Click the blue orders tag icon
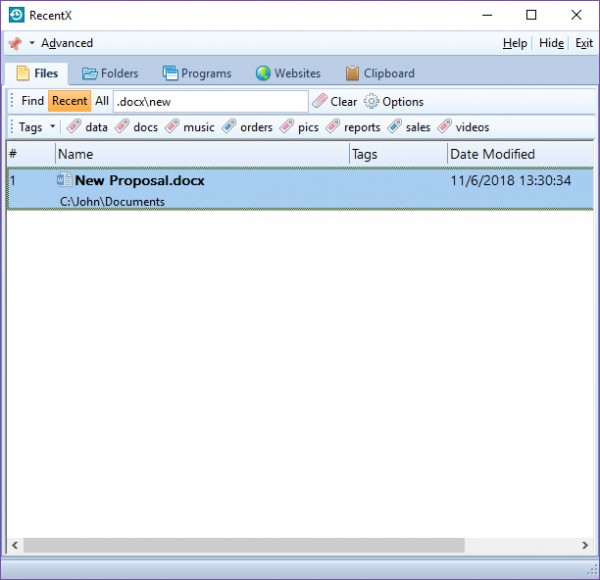The image size is (600, 580). tap(229, 126)
